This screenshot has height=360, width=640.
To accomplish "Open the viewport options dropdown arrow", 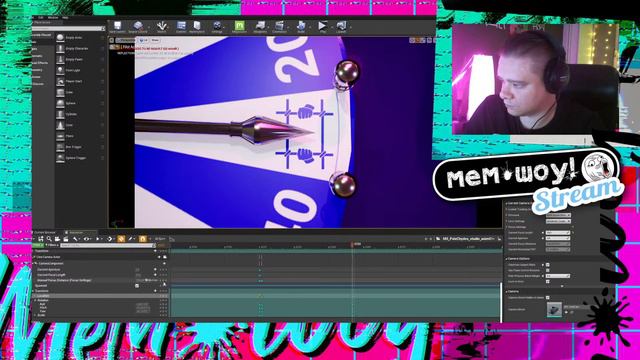I will [x=111, y=40].
